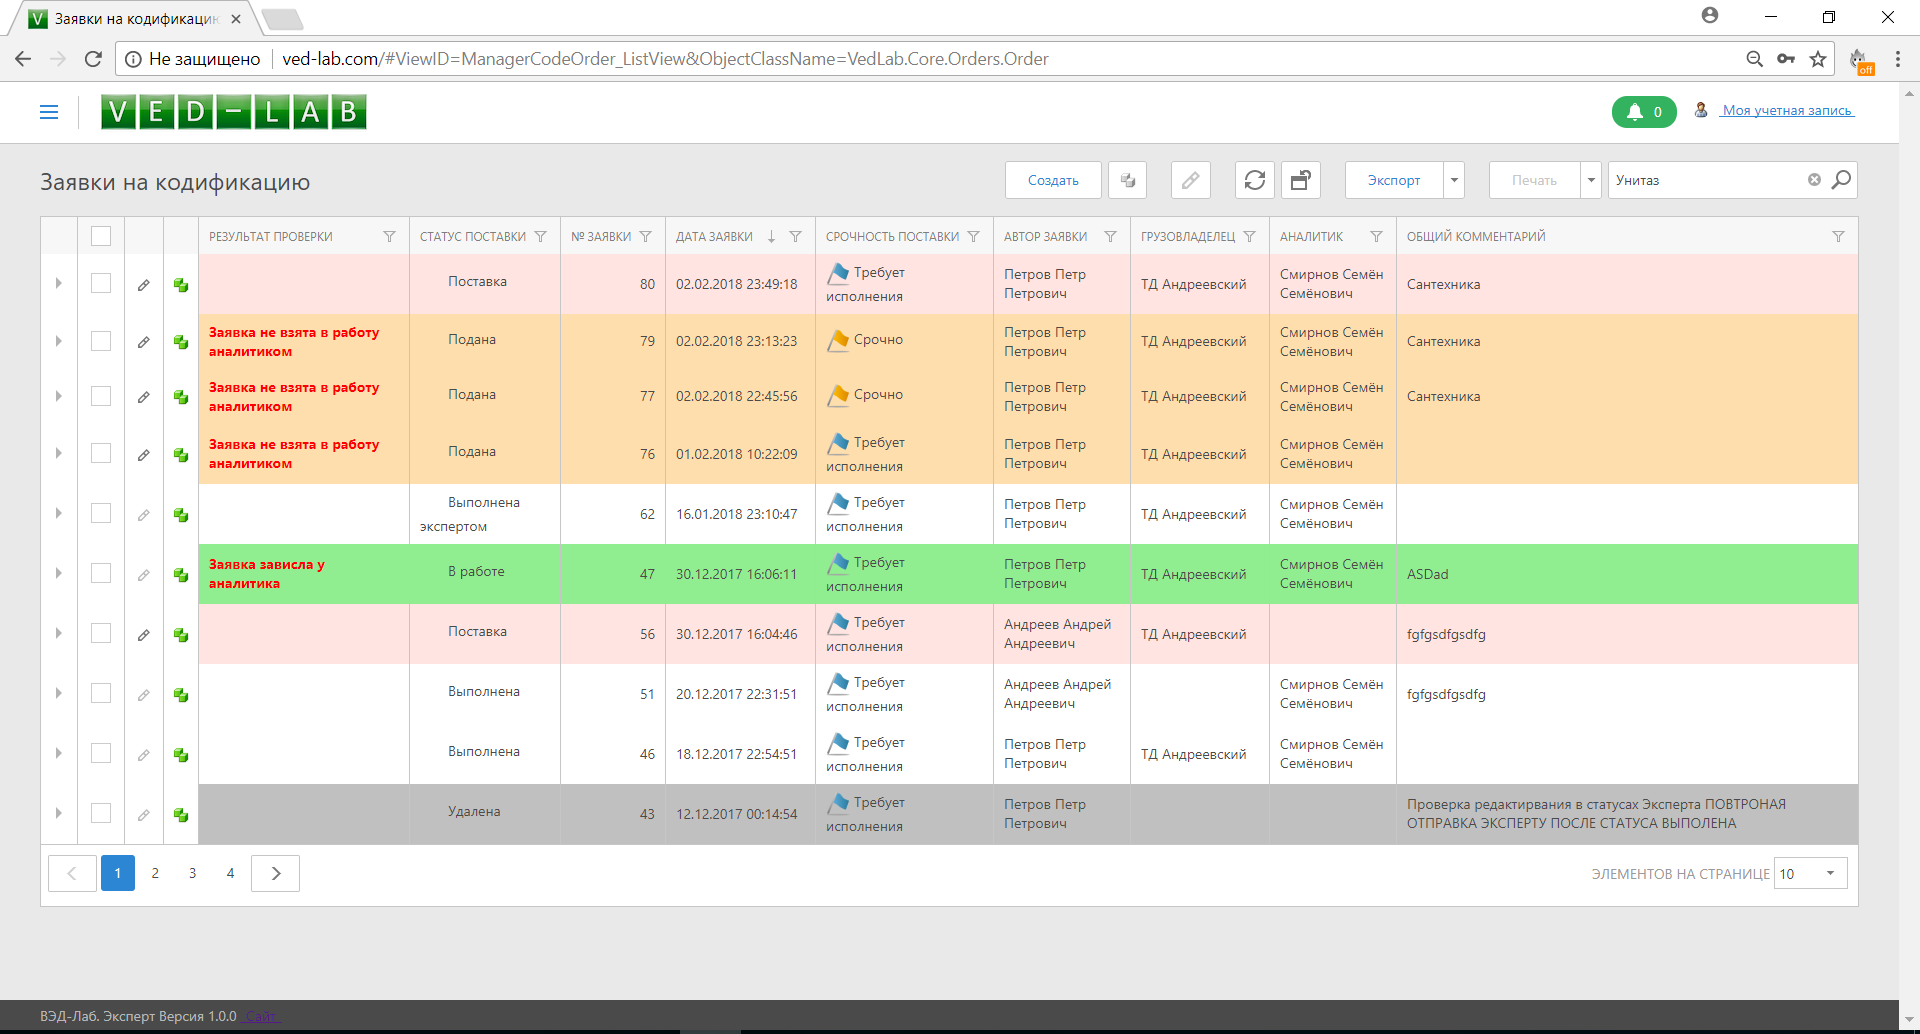Screen dimensions: 1920x1034
Task: Go to next page arrow
Action: click(x=276, y=873)
